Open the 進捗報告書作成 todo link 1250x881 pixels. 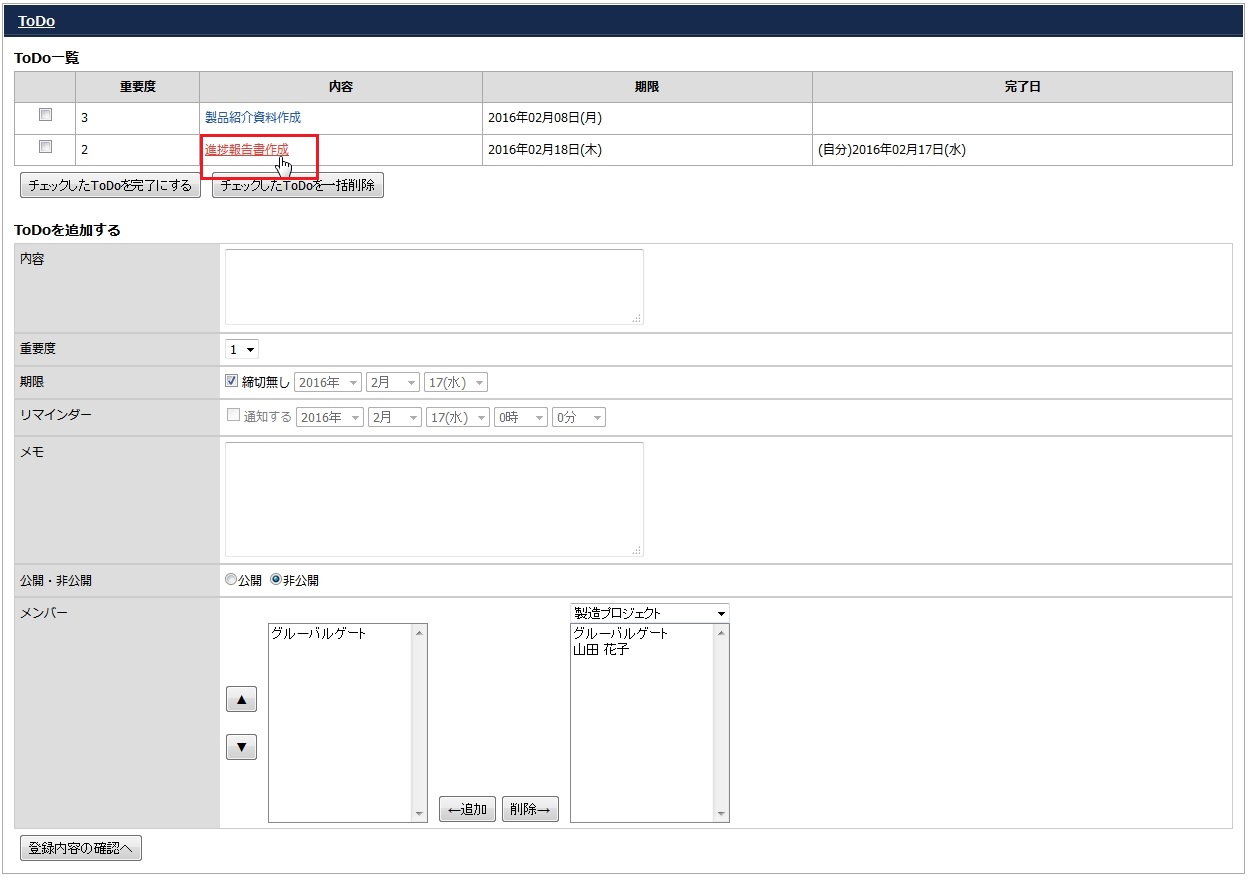tap(247, 149)
